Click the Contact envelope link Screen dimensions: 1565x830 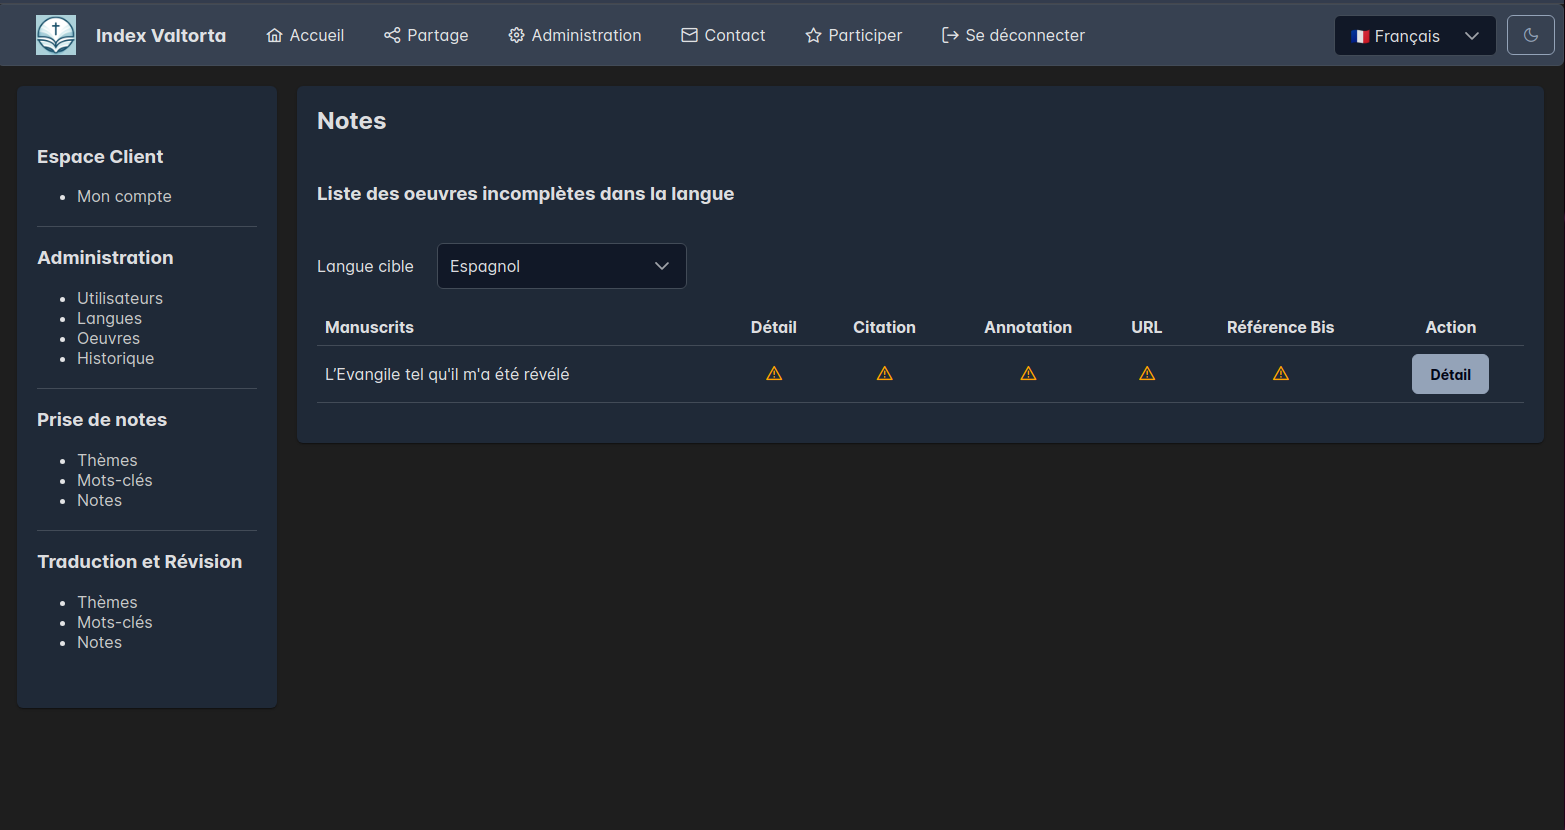(723, 35)
